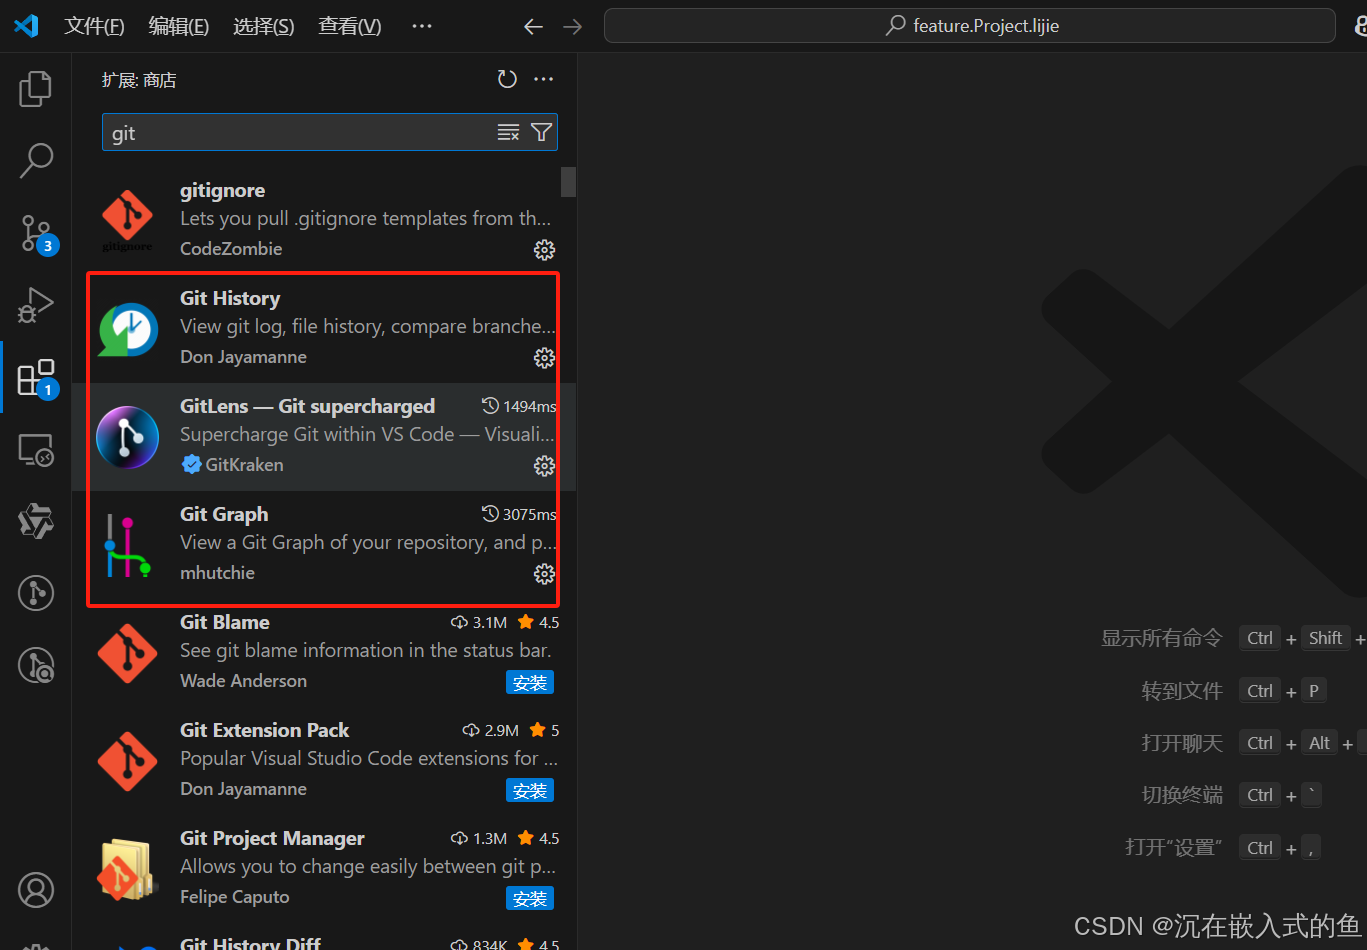Click the VS Code logo in title bar
Image resolution: width=1367 pixels, height=950 pixels.
26,26
